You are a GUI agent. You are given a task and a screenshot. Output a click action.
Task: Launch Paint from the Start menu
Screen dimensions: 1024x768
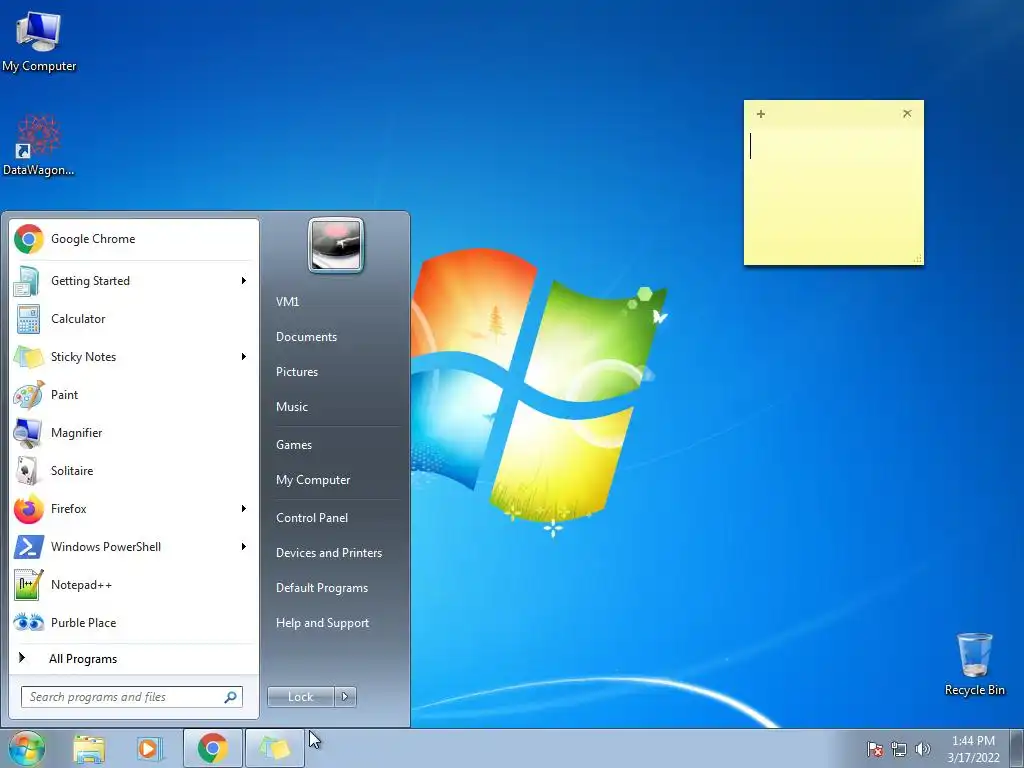(135, 394)
